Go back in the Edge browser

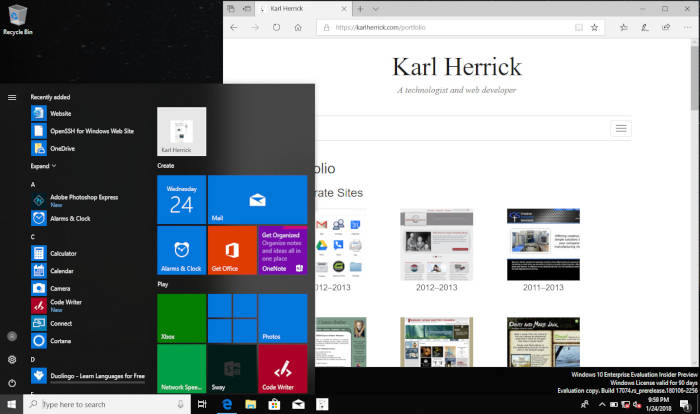coord(234,27)
